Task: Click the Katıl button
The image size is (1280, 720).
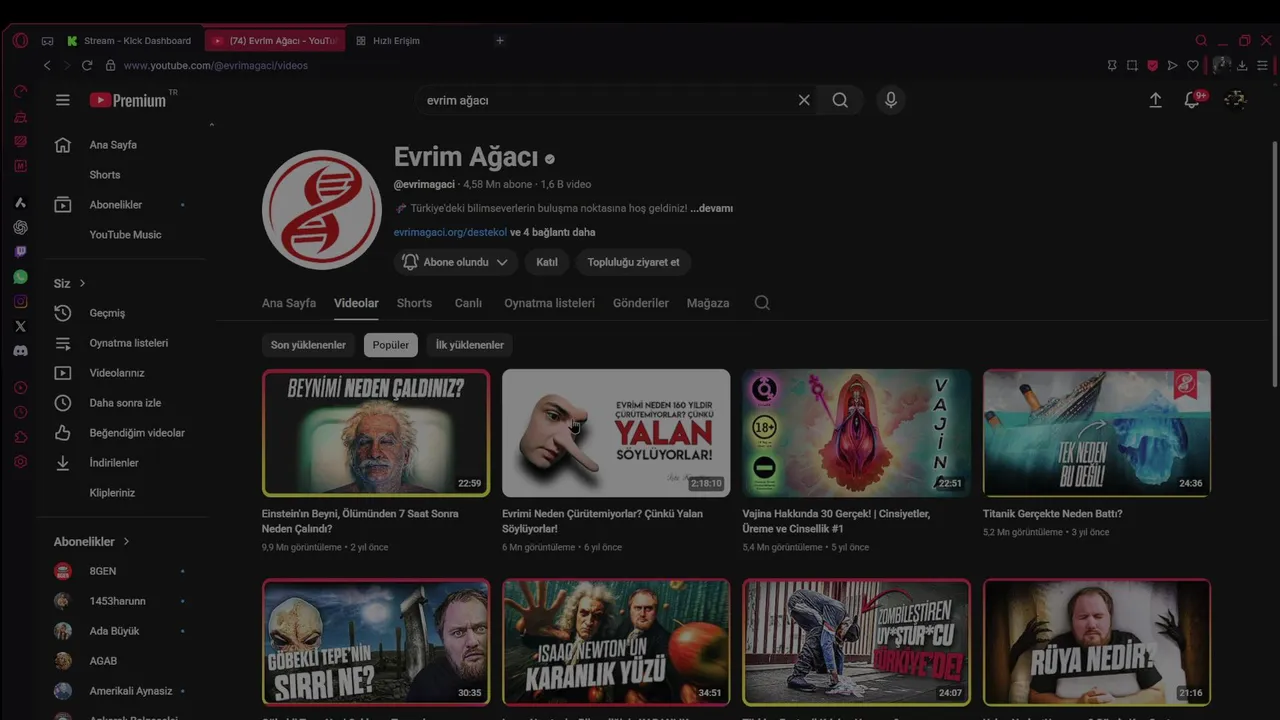Action: 547,262
